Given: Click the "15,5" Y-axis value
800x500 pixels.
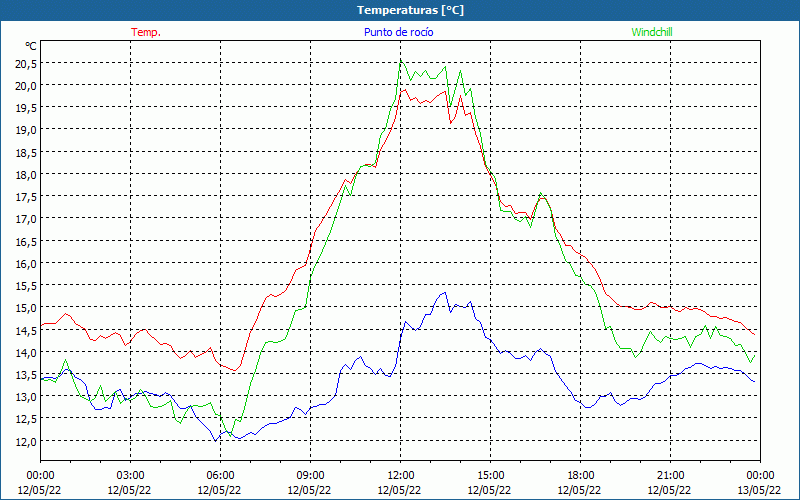Looking at the screenshot, I should (26, 286).
